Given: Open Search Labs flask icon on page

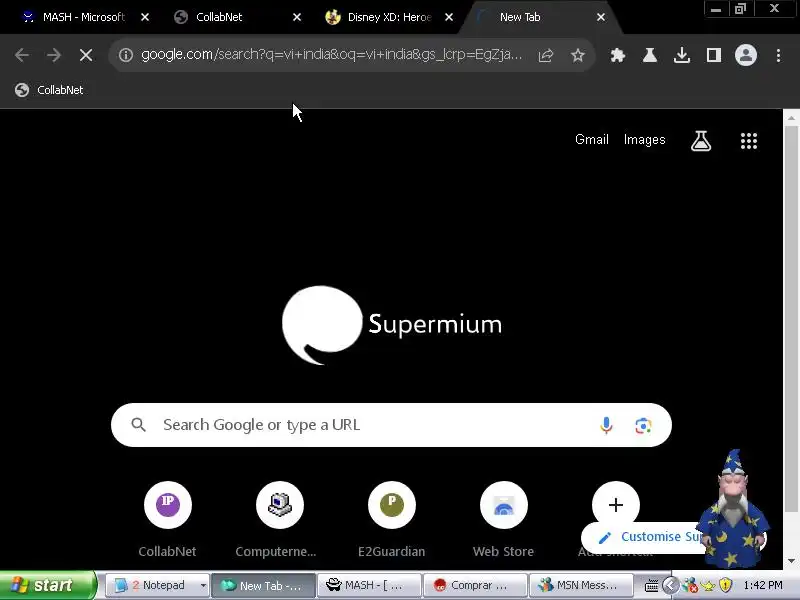Looking at the screenshot, I should (x=701, y=141).
